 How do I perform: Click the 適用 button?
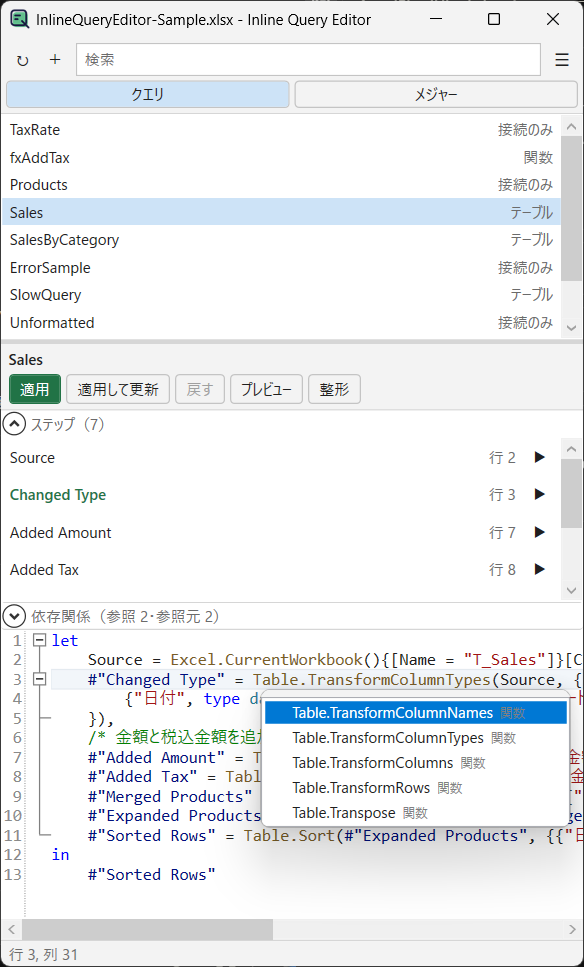[x=35, y=389]
